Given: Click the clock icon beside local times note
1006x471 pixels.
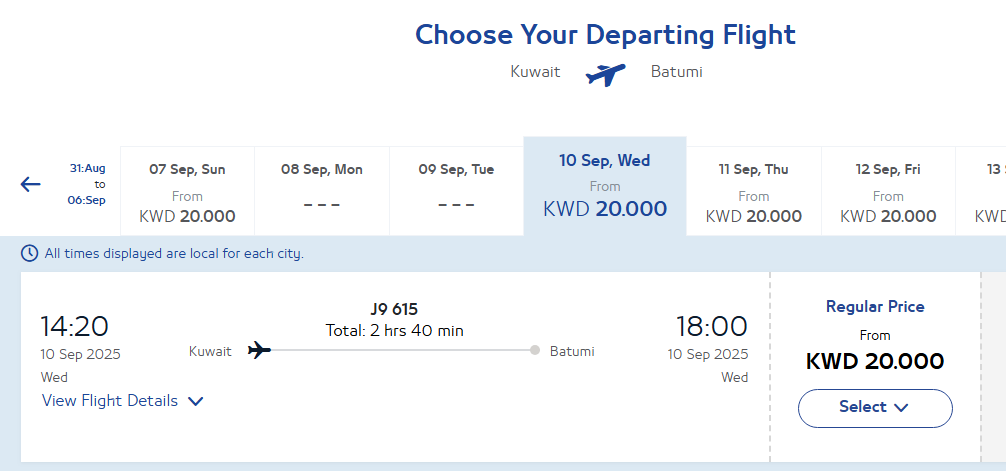Looking at the screenshot, I should 30,253.
